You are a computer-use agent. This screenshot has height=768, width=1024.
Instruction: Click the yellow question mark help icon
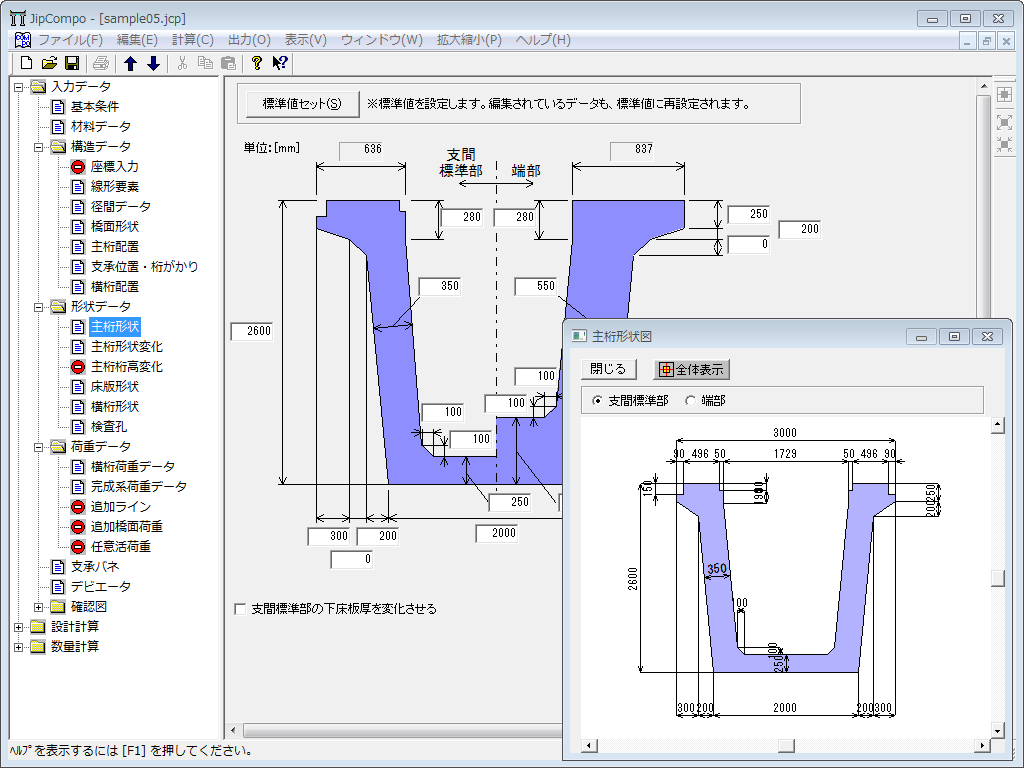pyautogui.click(x=256, y=63)
